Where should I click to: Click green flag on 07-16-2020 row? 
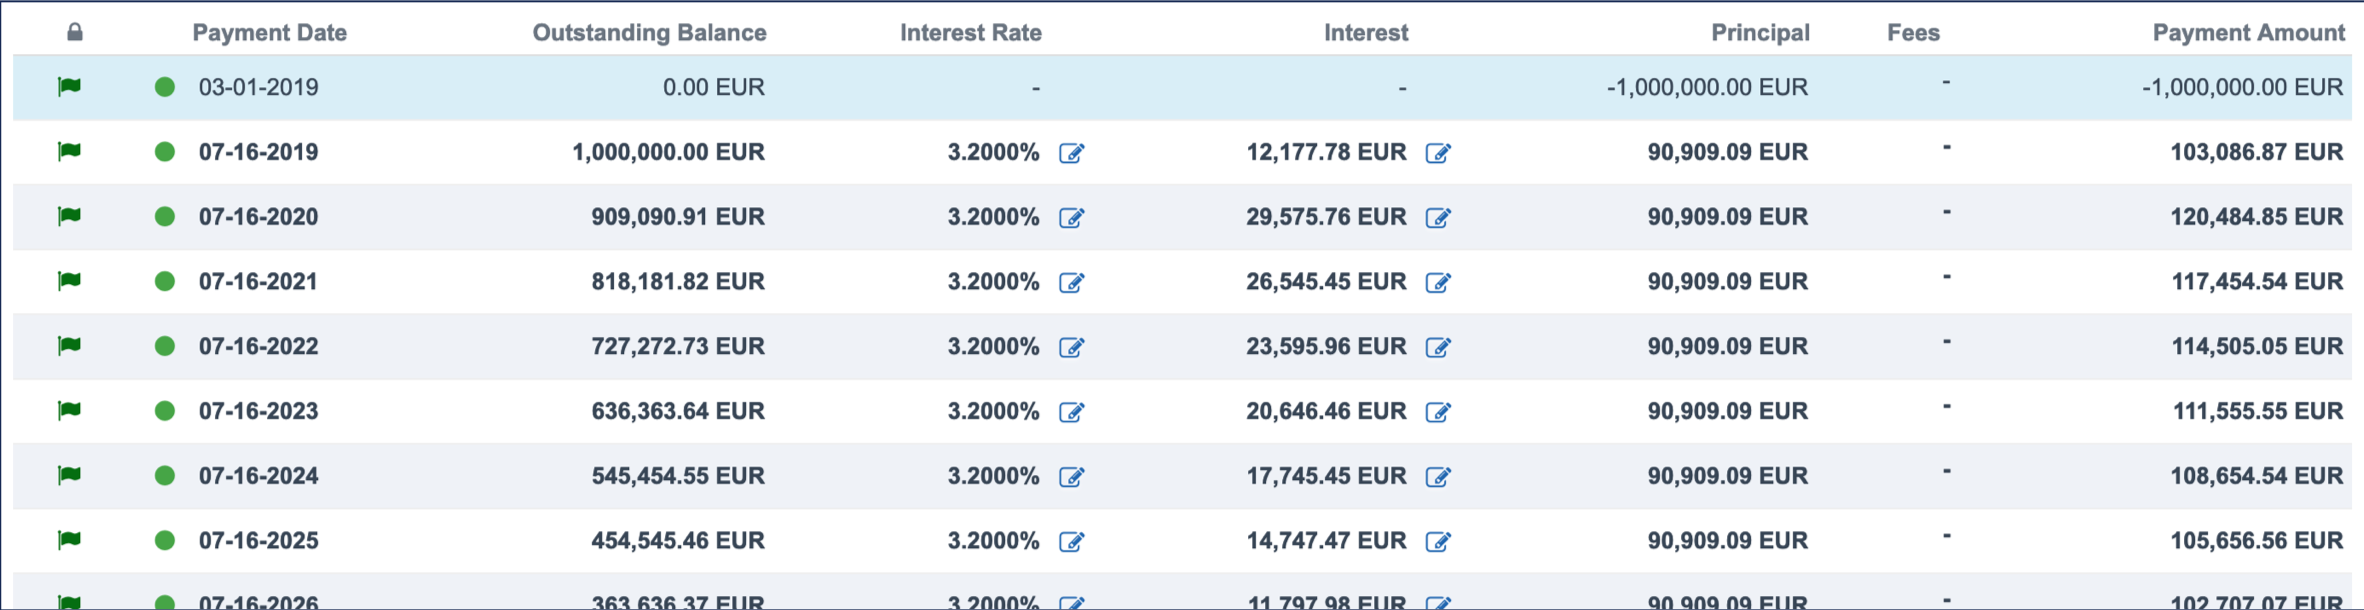coord(69,217)
